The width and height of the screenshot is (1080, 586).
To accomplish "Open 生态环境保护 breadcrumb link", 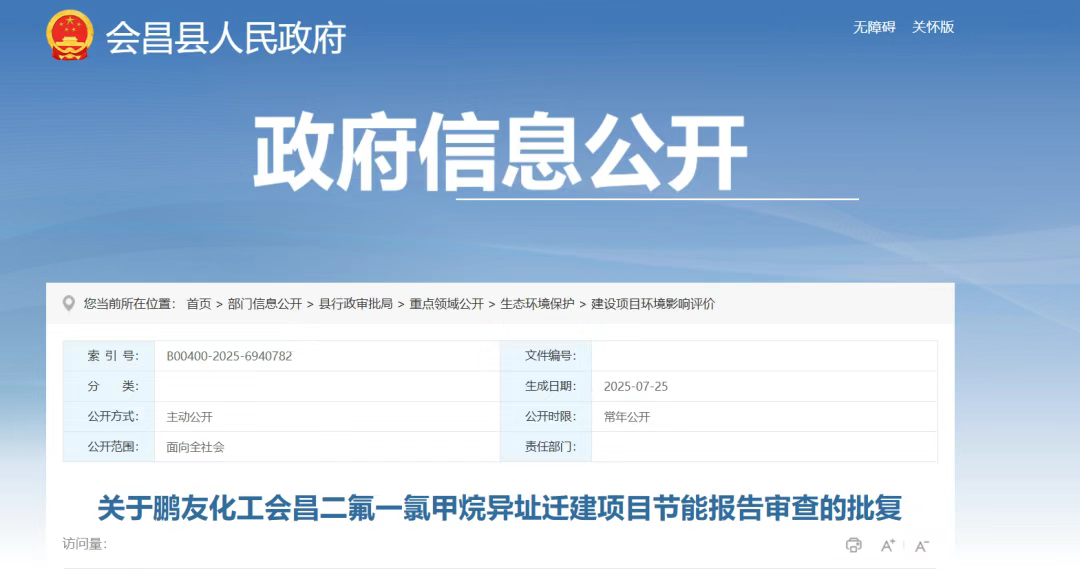I will click(537, 304).
